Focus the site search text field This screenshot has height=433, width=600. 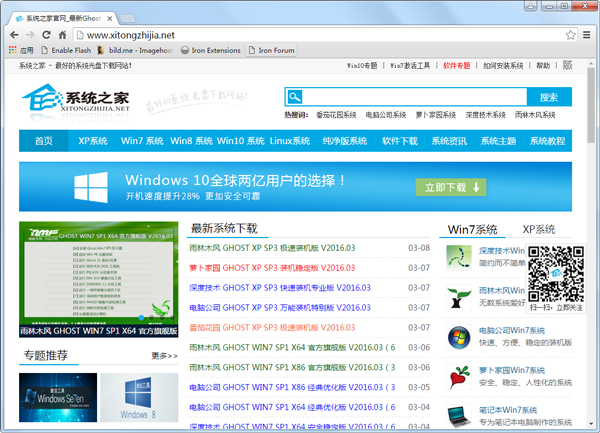point(415,97)
